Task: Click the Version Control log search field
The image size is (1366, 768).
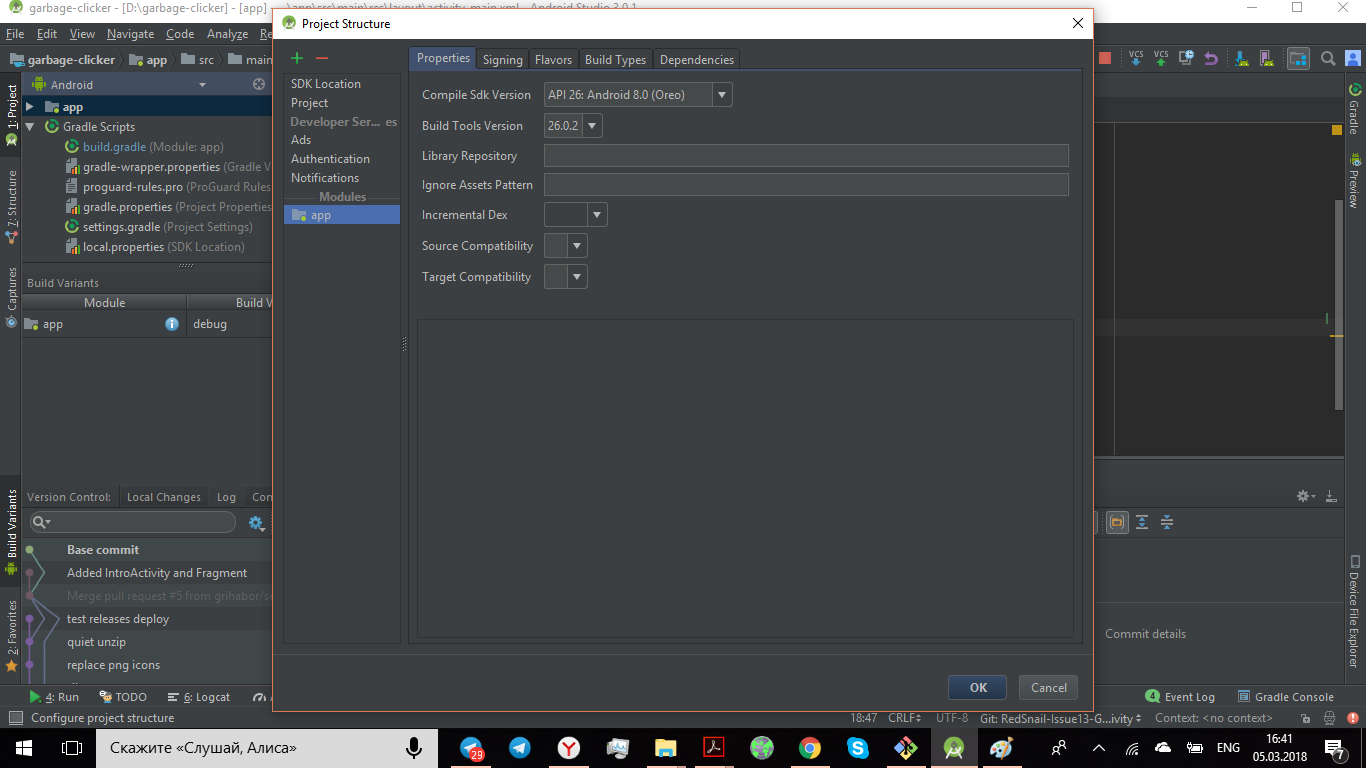Action: [133, 522]
